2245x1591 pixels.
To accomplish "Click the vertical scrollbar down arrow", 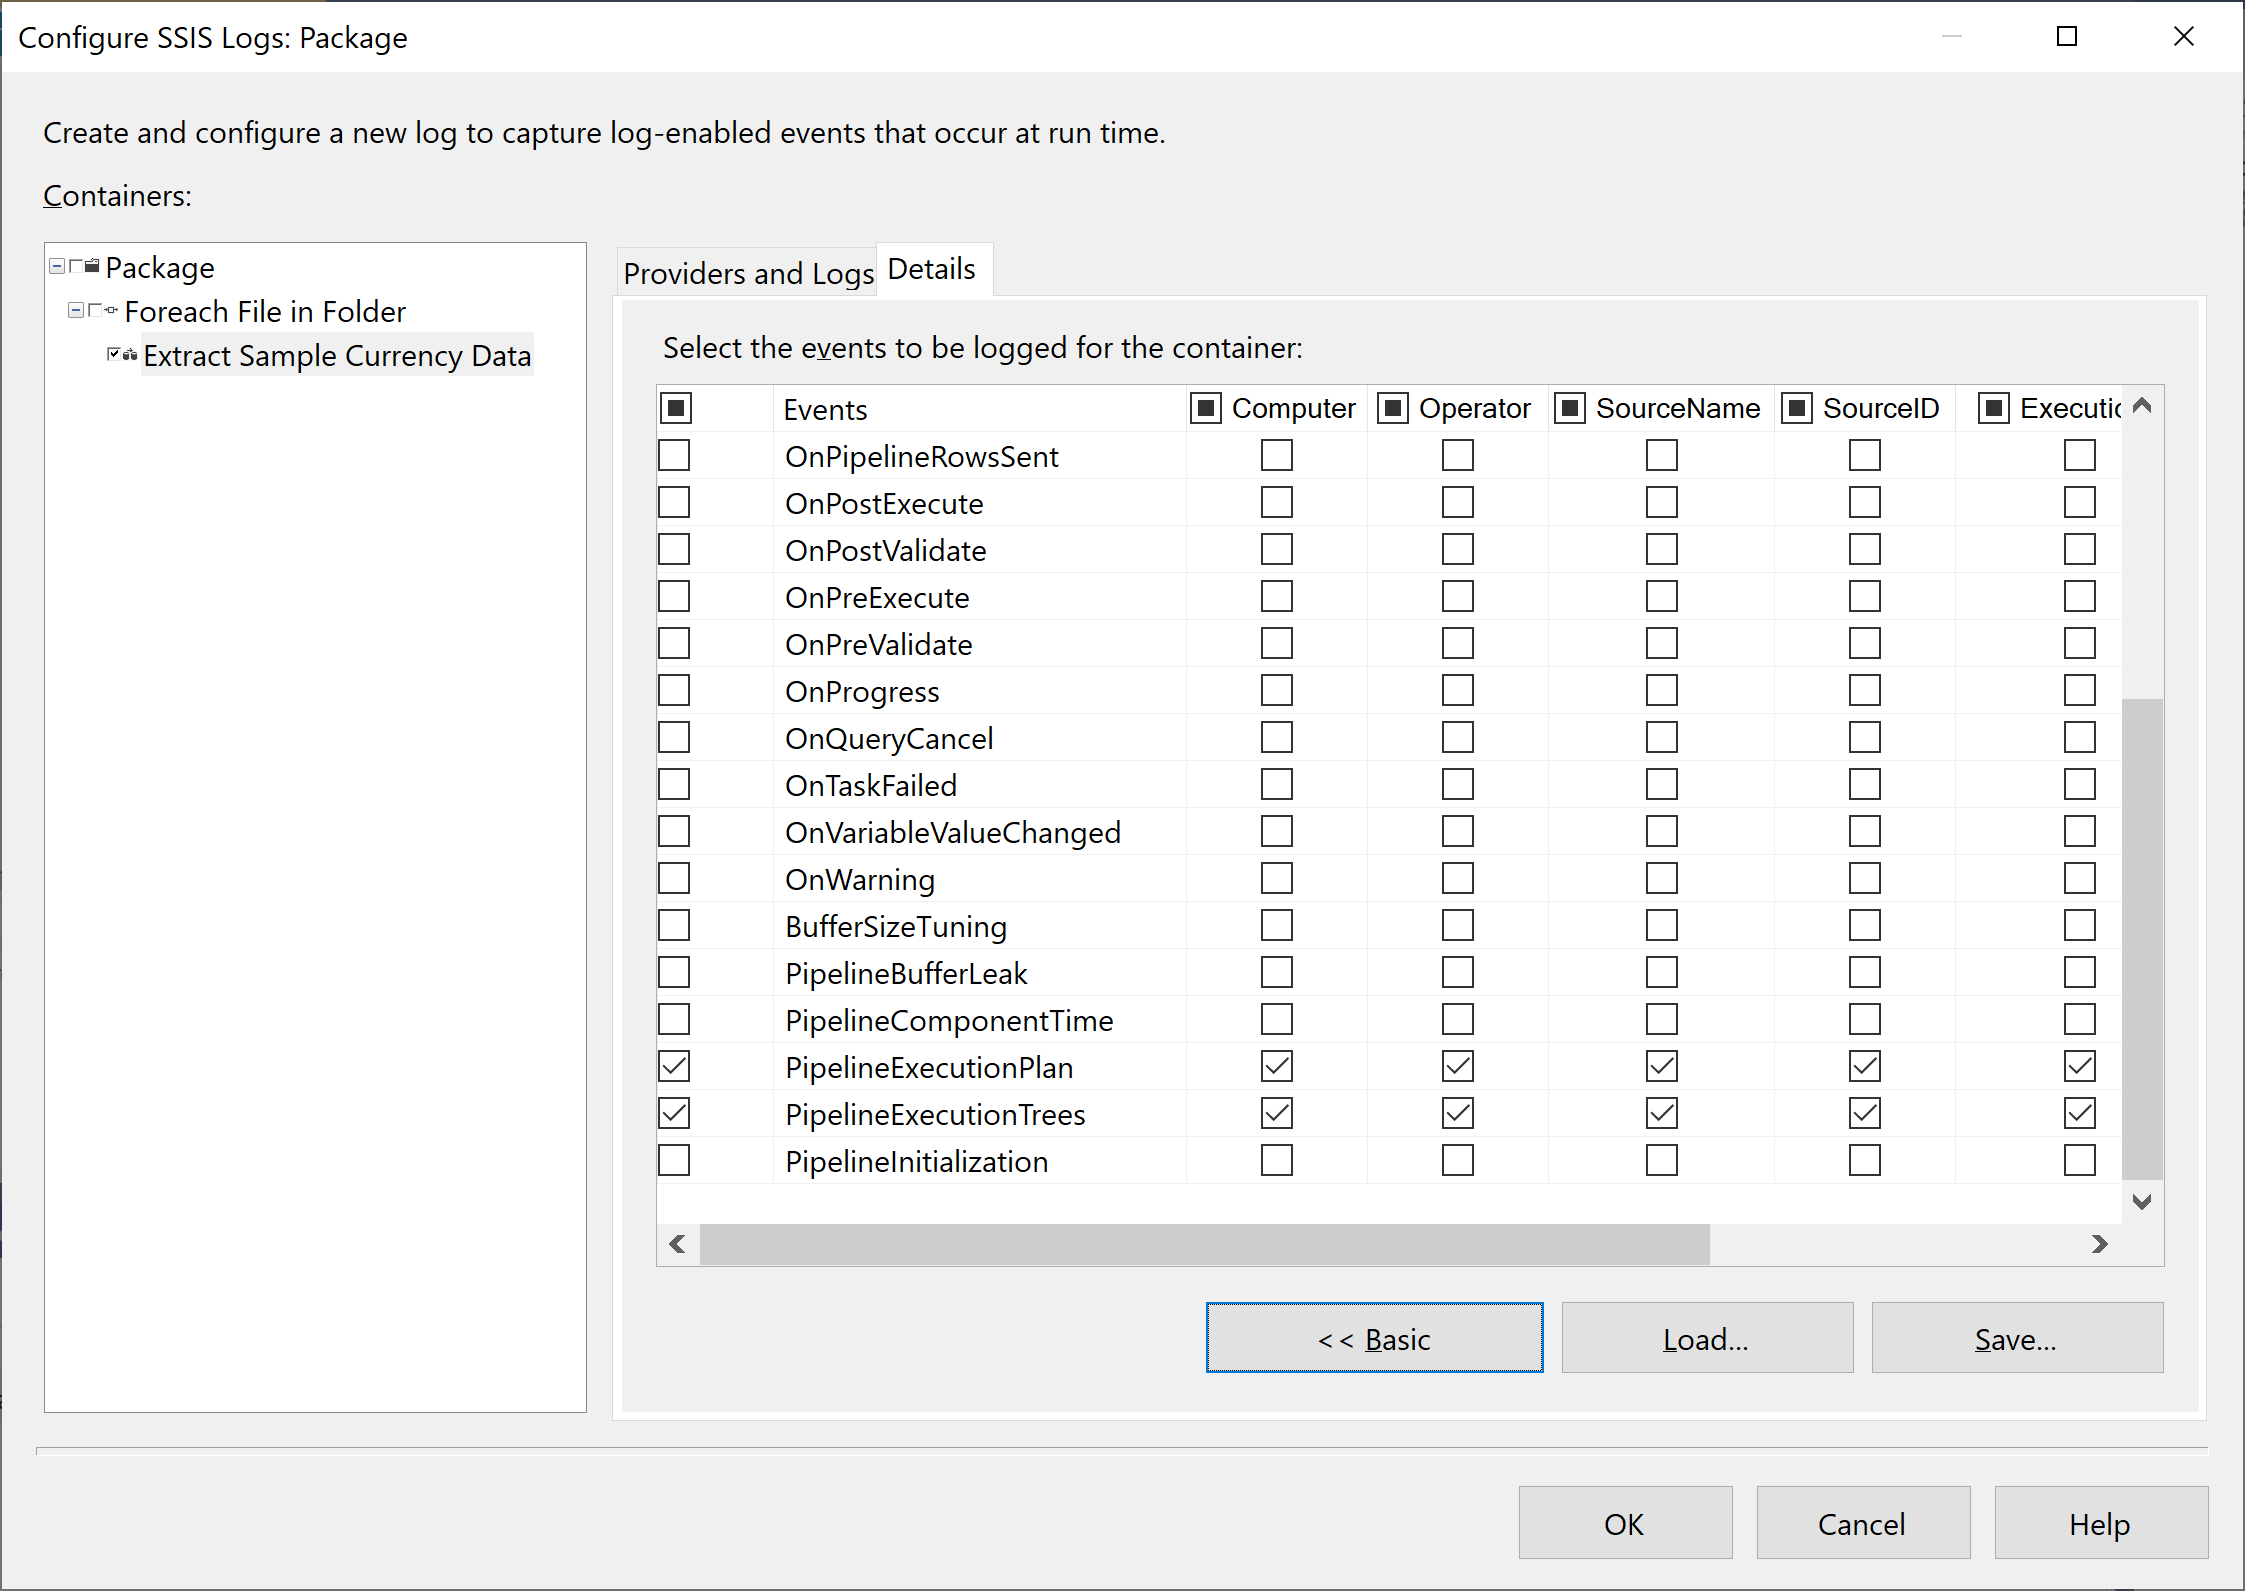I will pos(2141,1201).
